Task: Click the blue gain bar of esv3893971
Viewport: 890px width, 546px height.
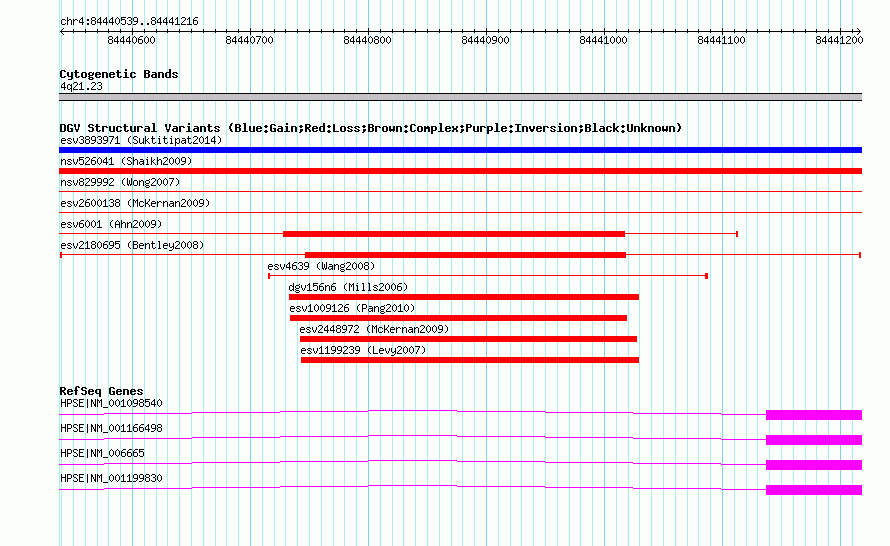Action: (x=460, y=150)
